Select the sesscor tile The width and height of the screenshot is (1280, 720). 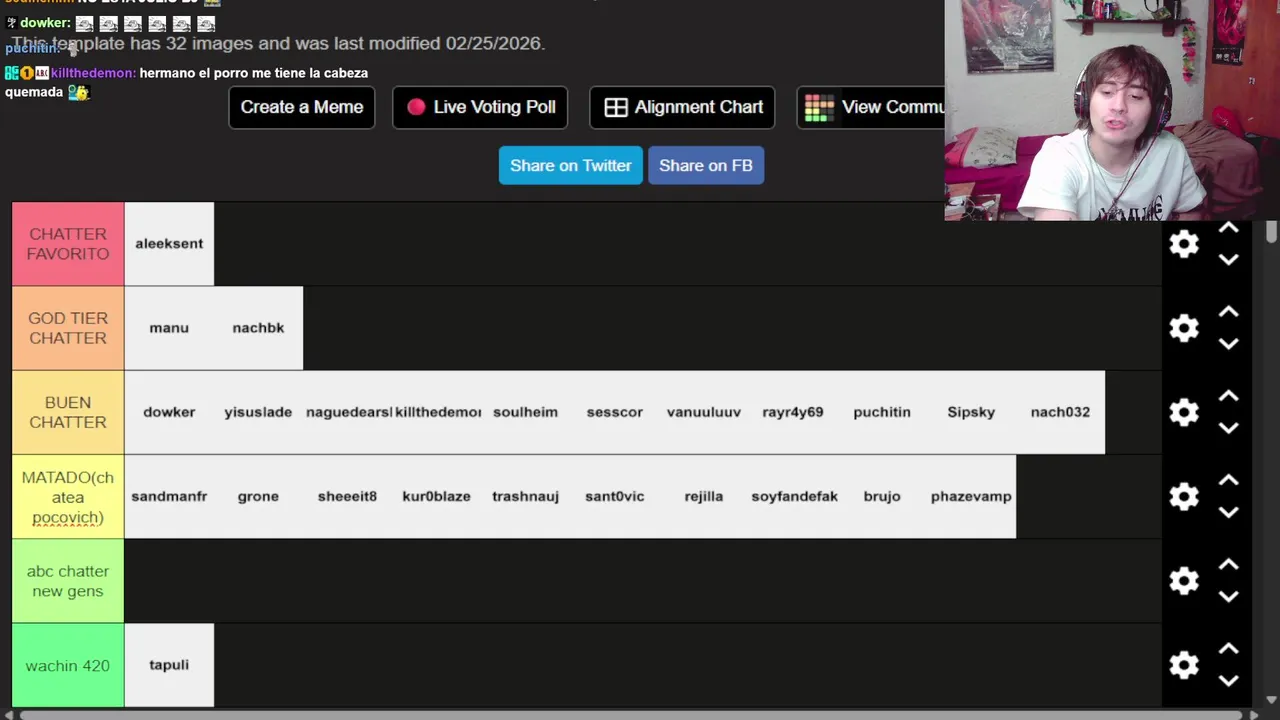(x=615, y=412)
